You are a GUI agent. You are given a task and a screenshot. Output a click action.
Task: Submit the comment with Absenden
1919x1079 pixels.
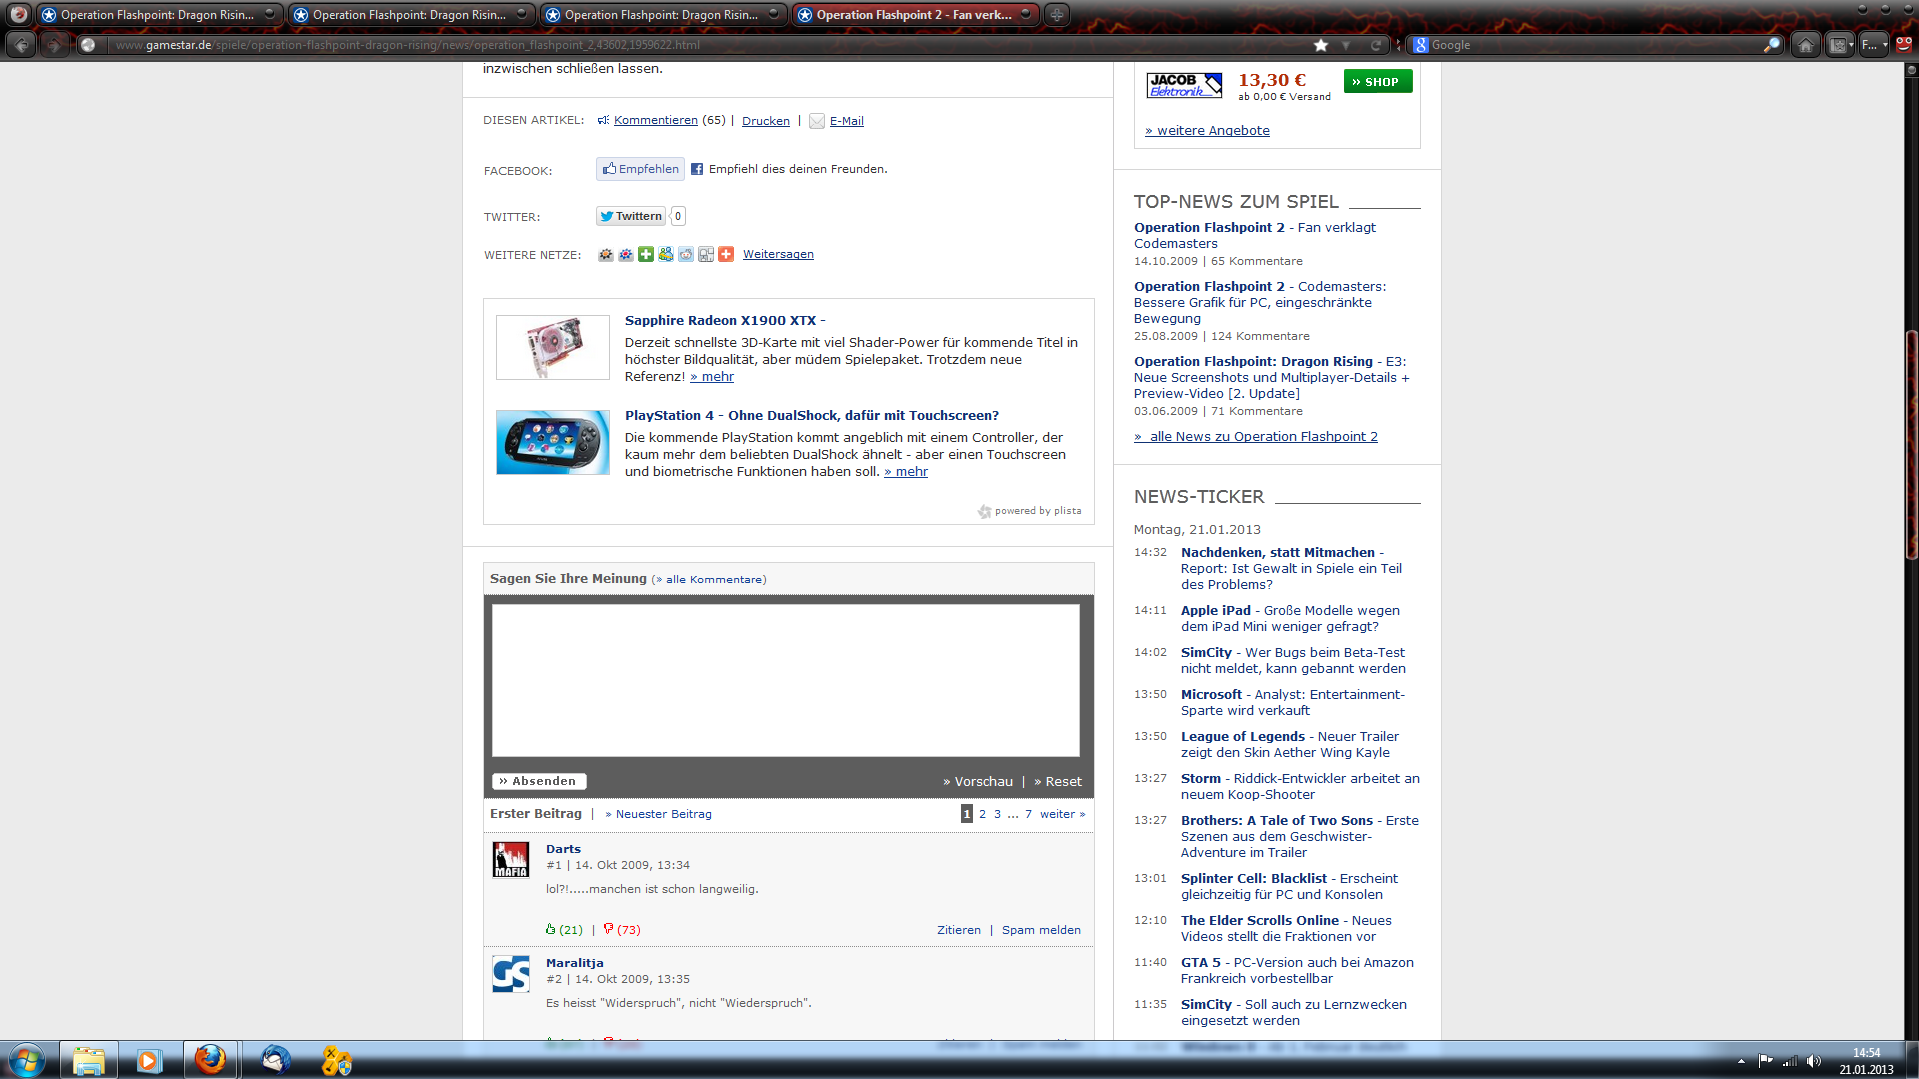(539, 781)
